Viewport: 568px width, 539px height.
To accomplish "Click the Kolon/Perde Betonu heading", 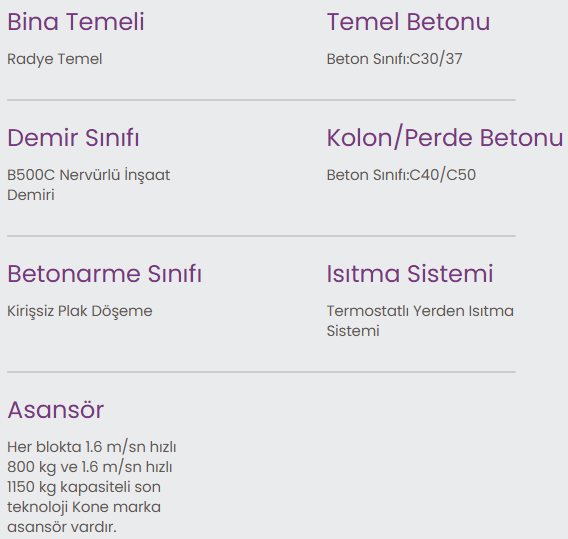I will (x=445, y=138).
